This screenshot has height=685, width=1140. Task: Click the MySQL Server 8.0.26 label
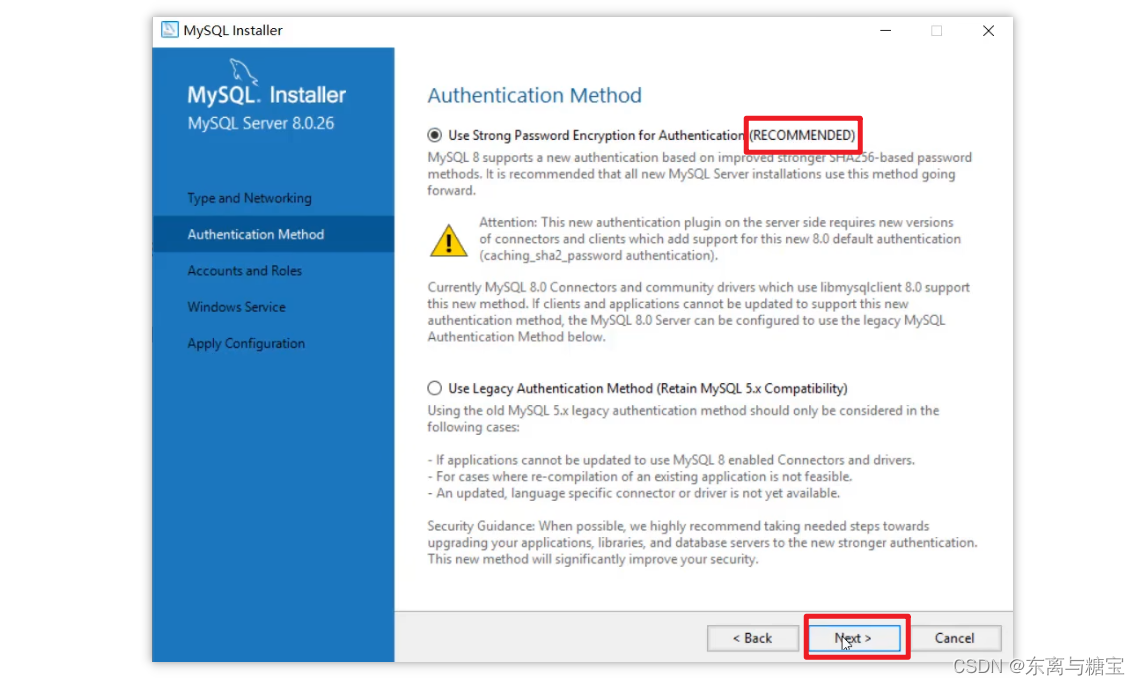coord(261,123)
